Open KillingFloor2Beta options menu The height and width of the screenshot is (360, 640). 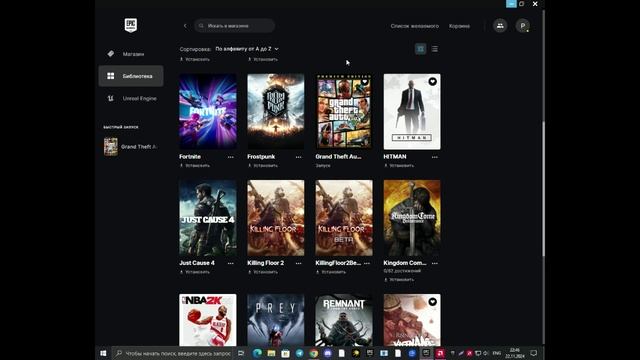pyautogui.click(x=367, y=263)
